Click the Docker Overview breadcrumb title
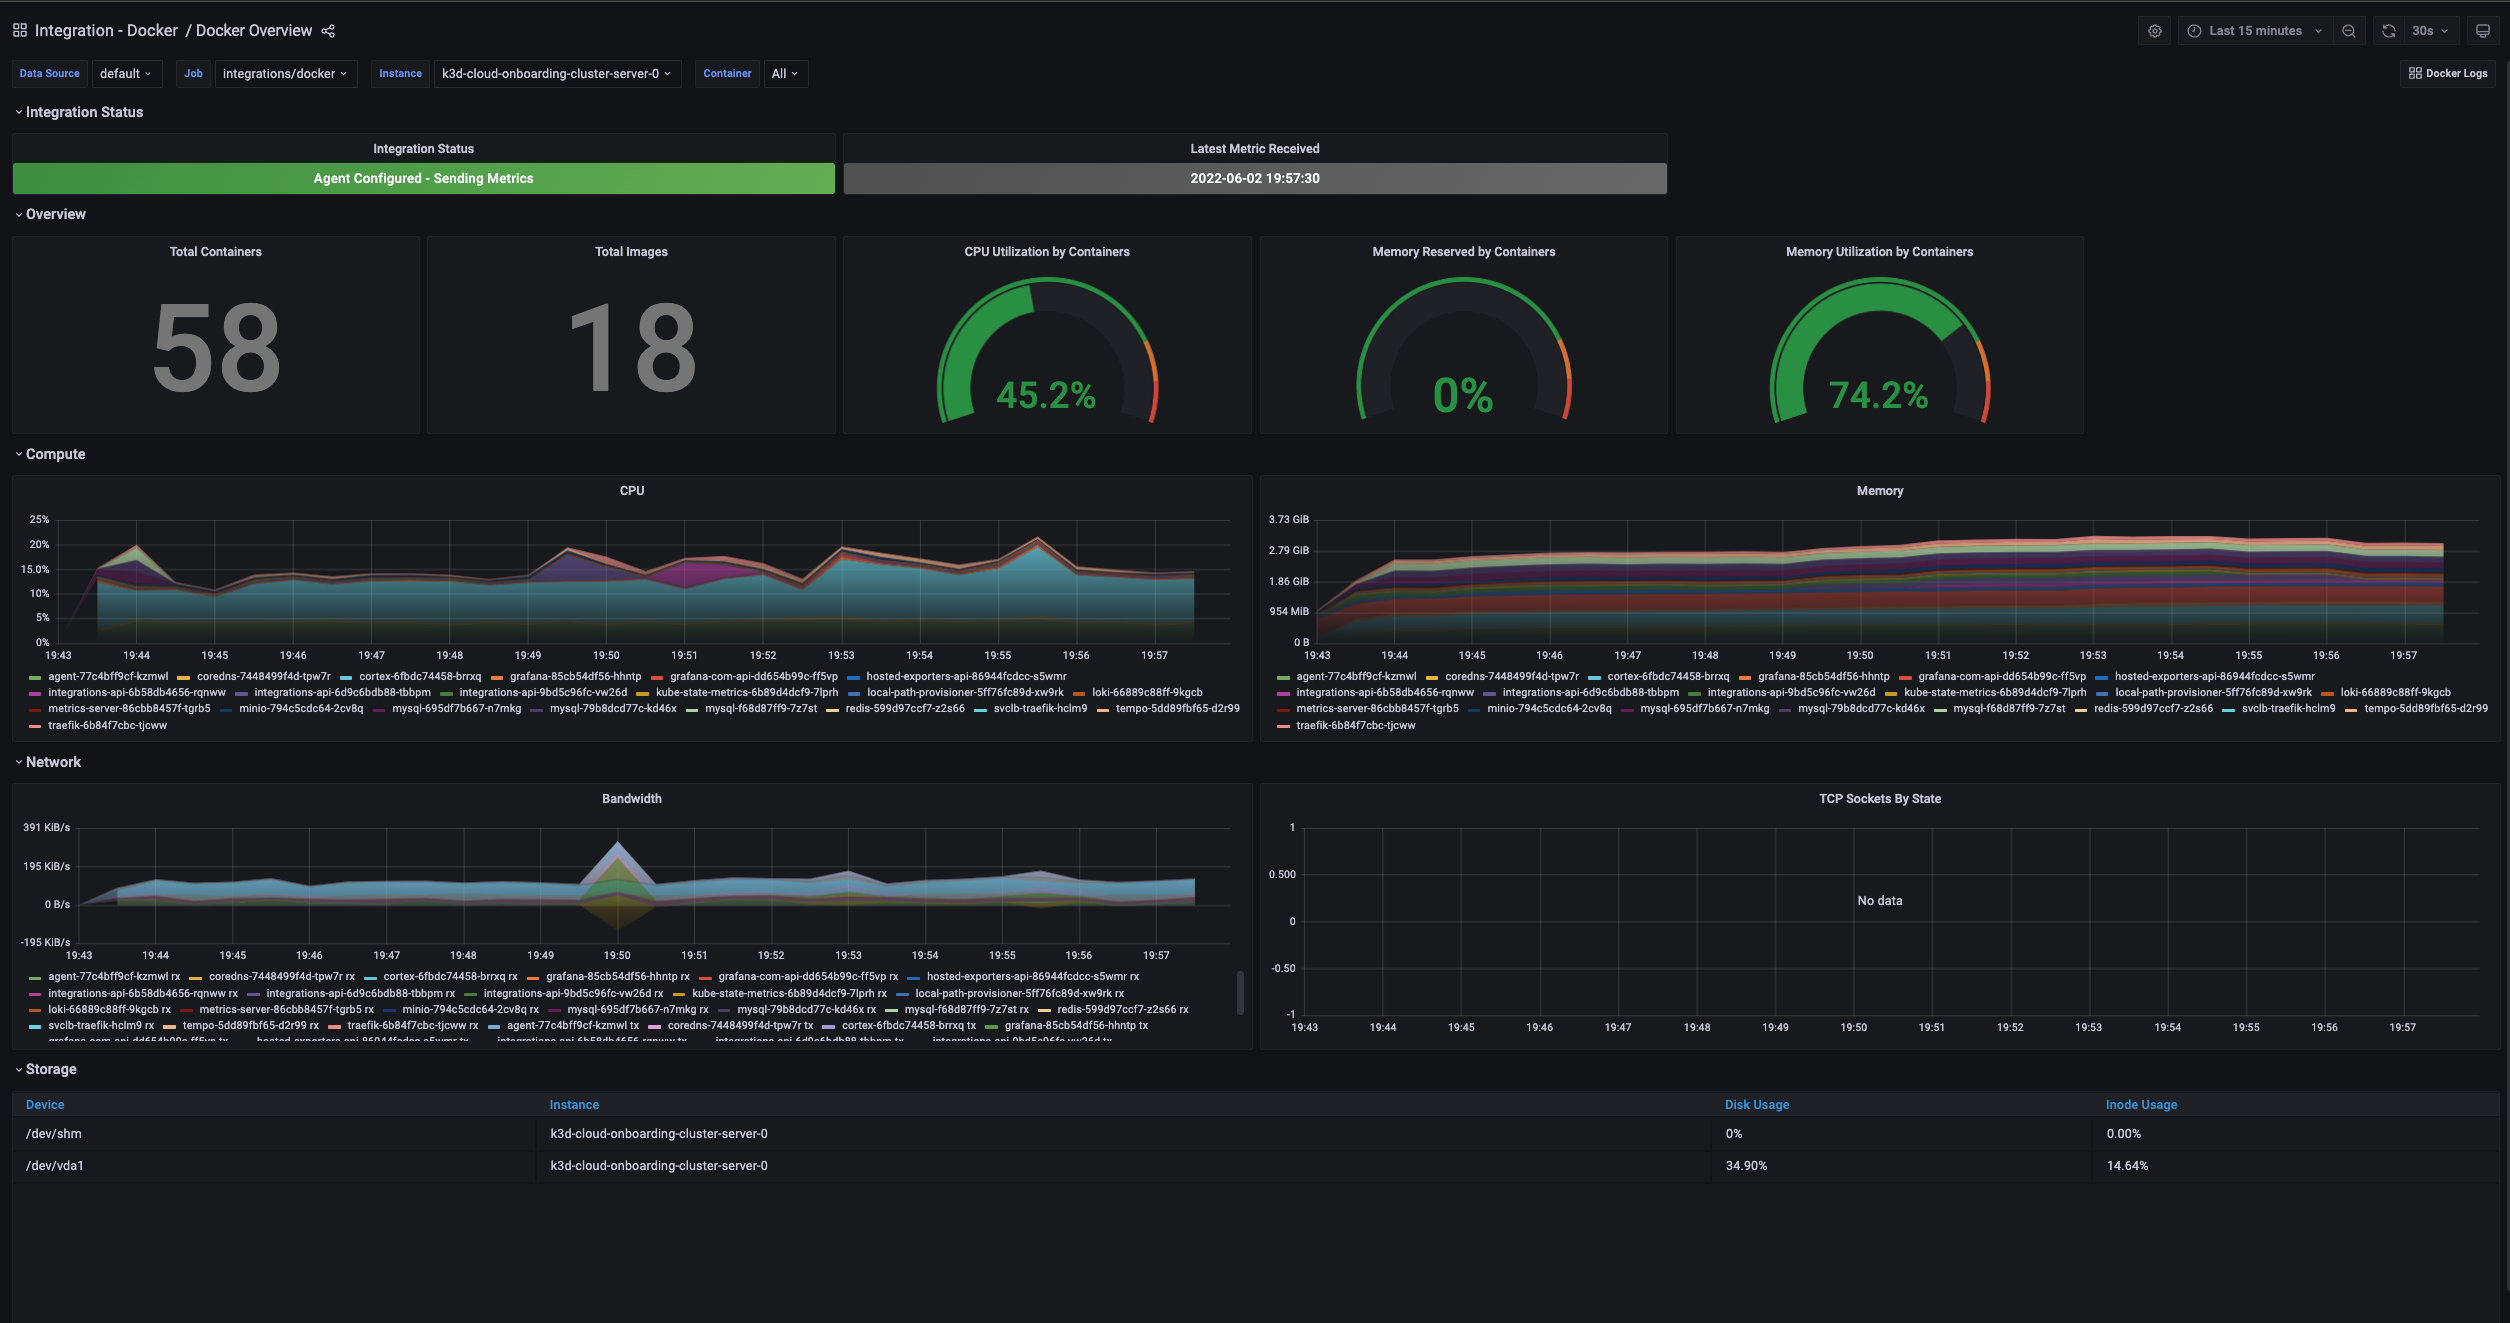 tap(254, 31)
